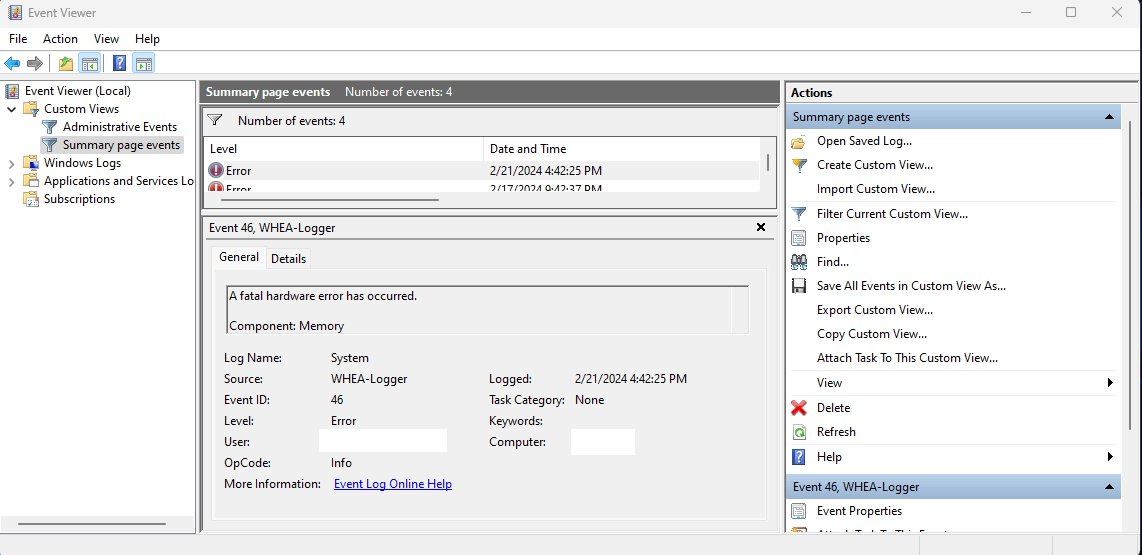This screenshot has height=555, width=1142.
Task: Open the blue Help toolbar icon
Action: point(120,63)
